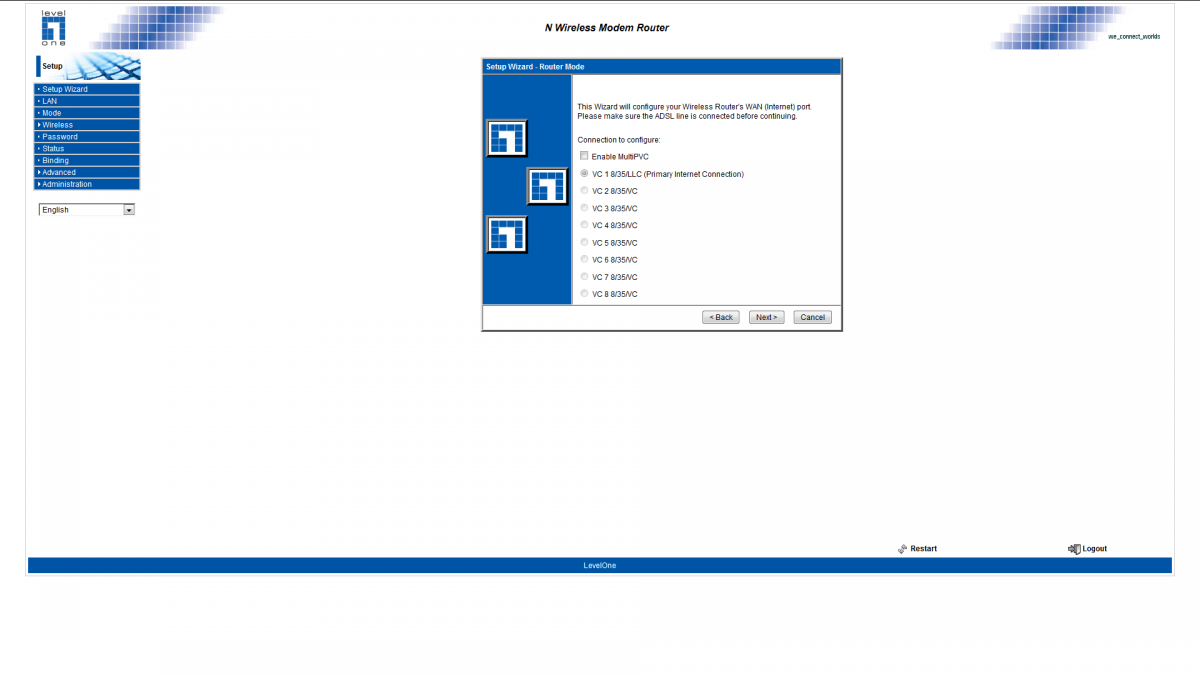Pick the VC 4 8/35/VC radio option

click(584, 224)
